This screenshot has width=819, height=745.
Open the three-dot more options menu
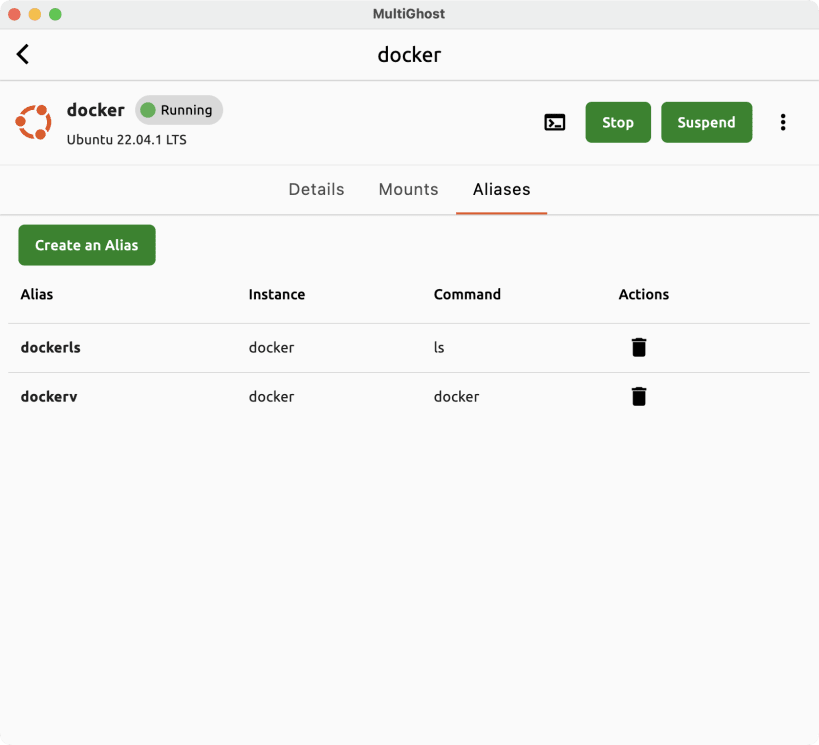click(782, 122)
